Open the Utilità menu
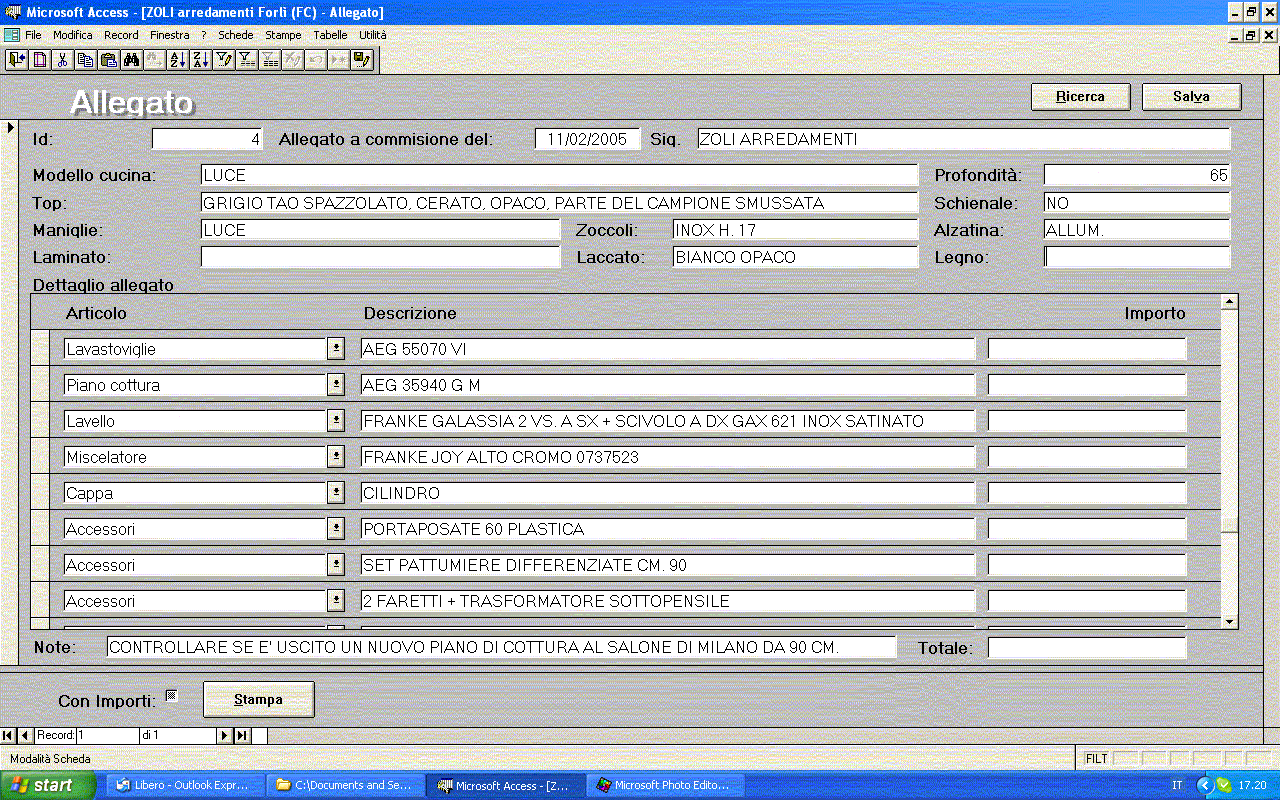1280x800 pixels. (373, 35)
